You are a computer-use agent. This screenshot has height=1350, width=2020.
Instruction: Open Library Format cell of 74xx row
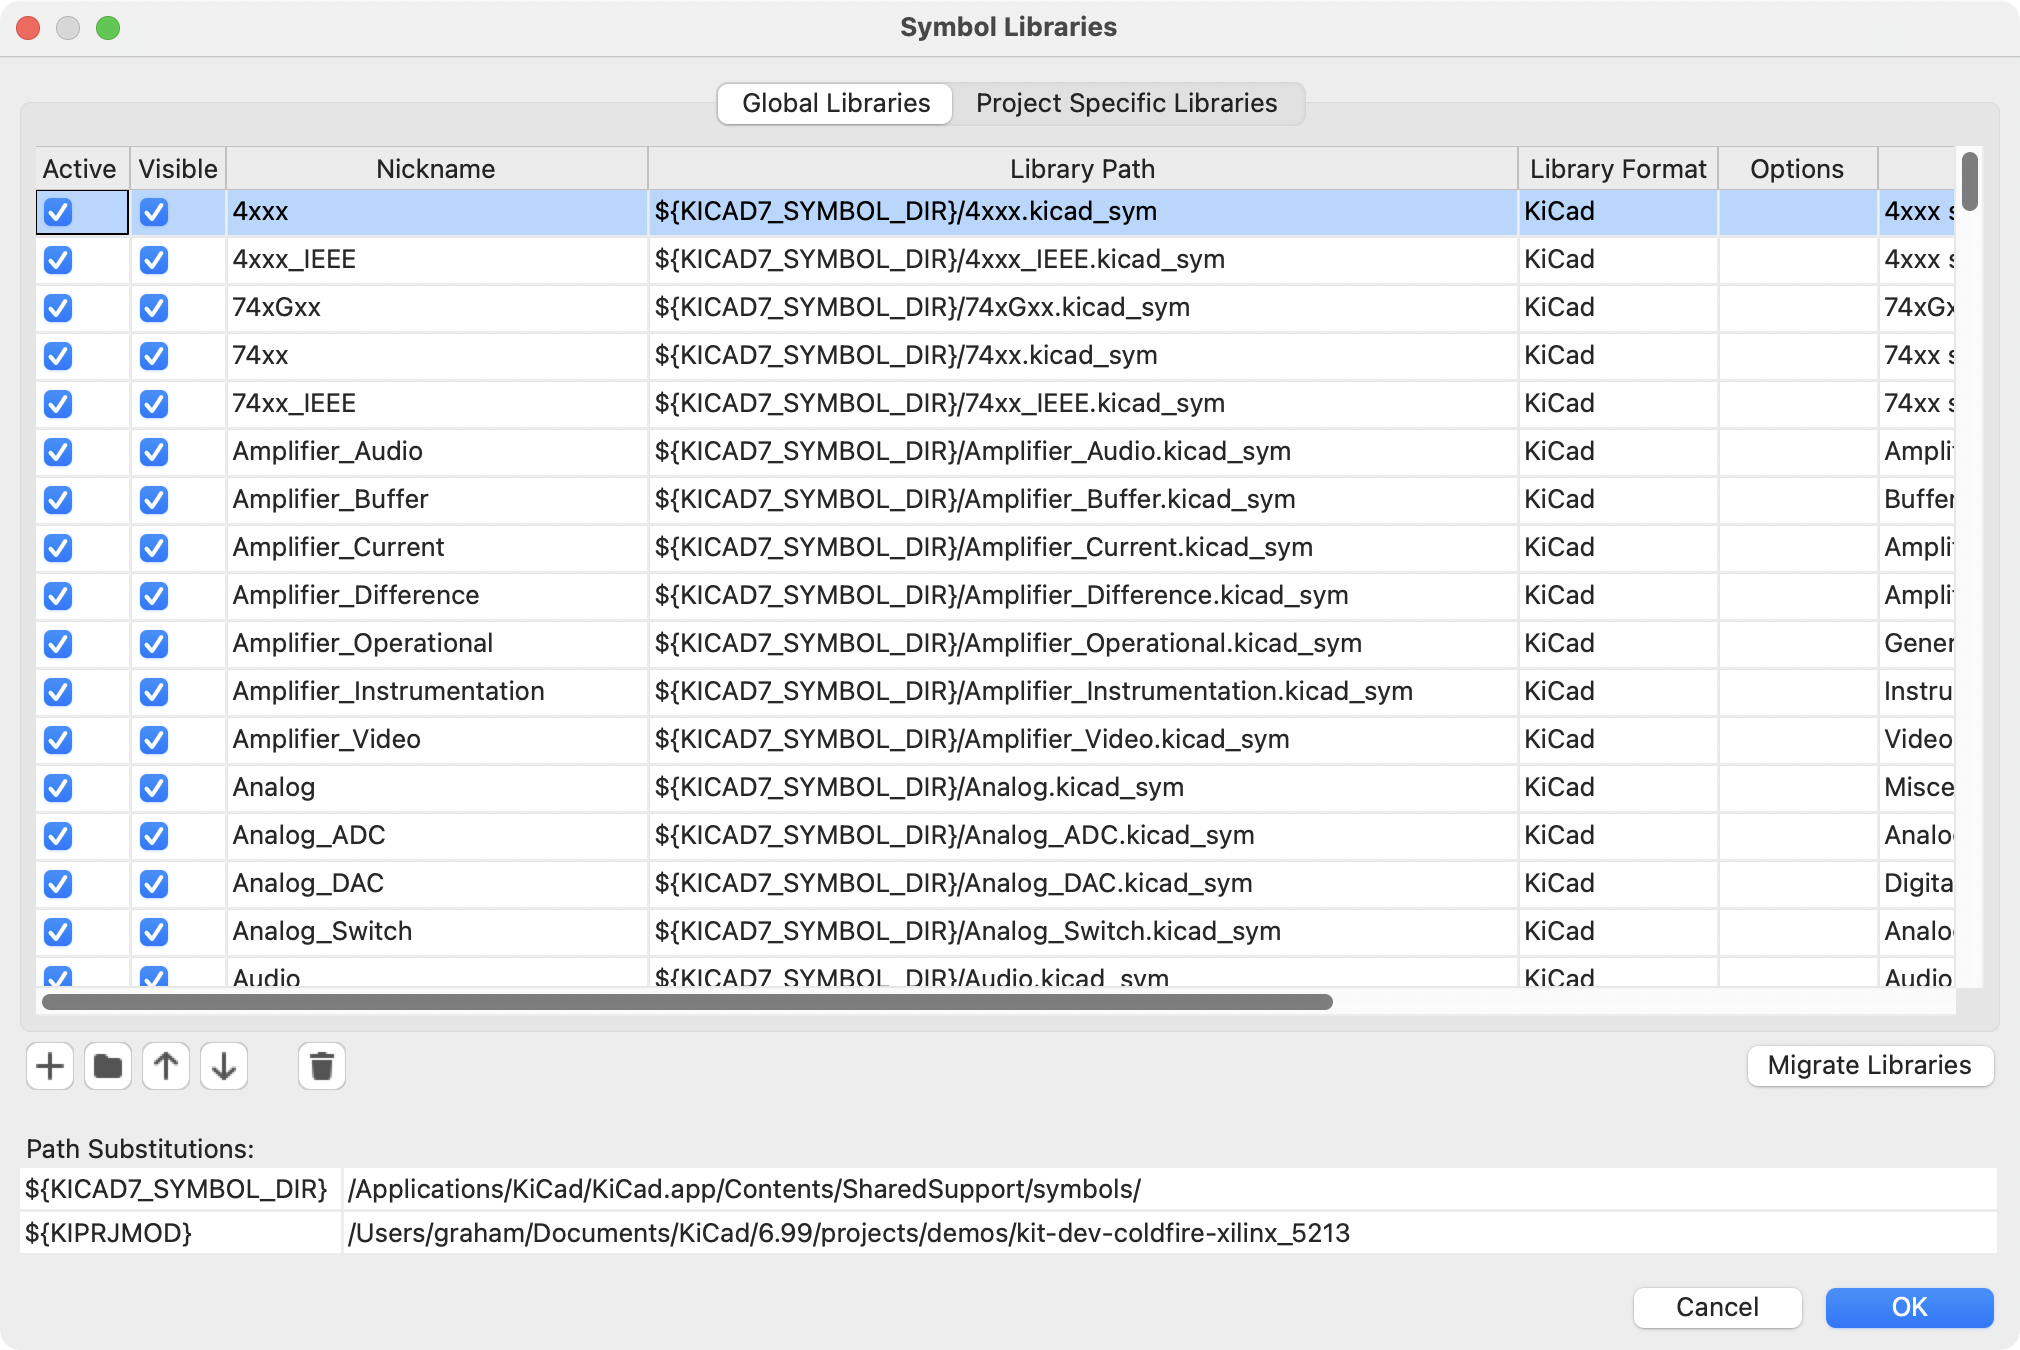[x=1617, y=356]
